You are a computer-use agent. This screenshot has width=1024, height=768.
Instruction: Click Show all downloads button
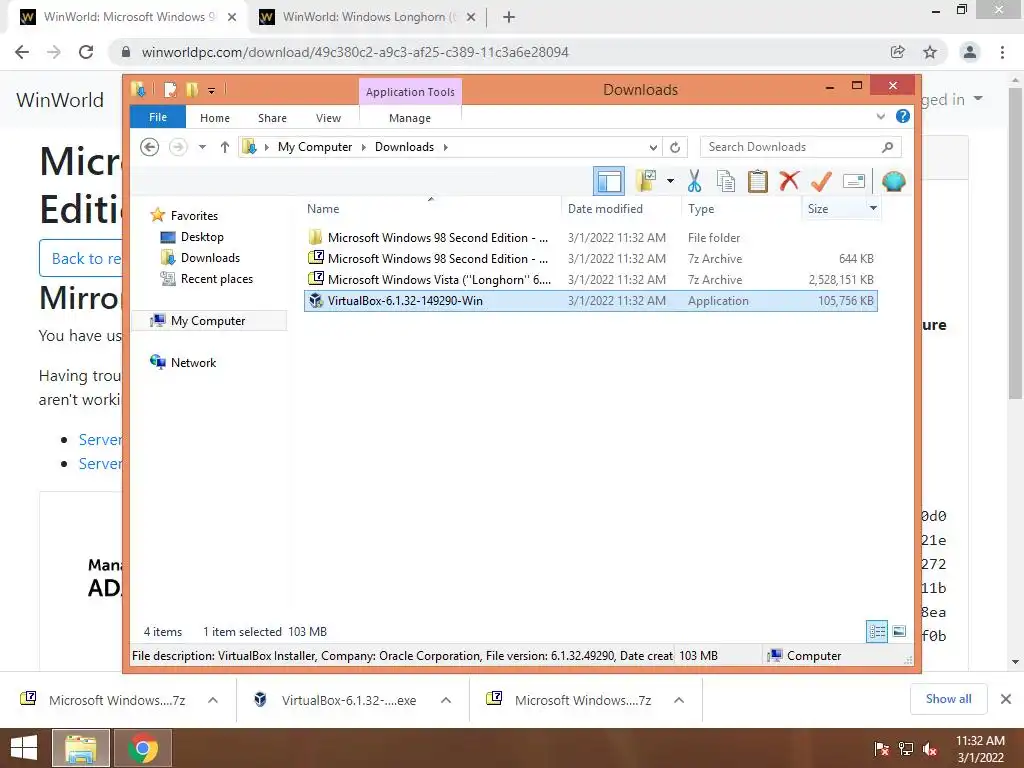948,699
